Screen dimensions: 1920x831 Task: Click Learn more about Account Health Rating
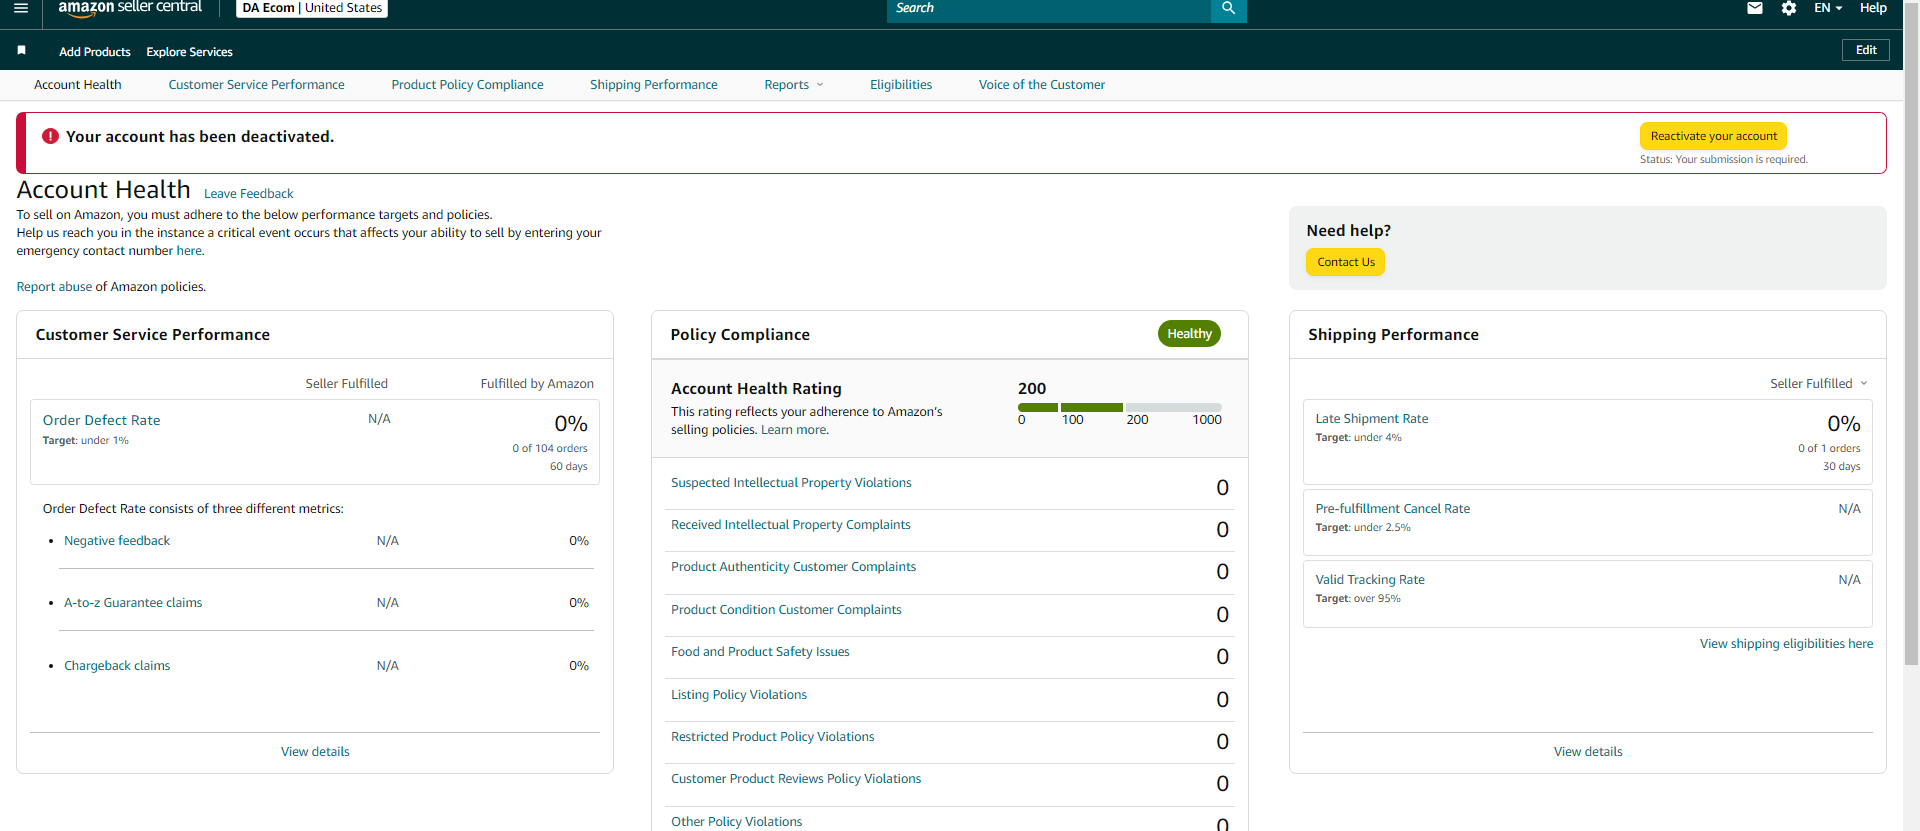point(794,430)
